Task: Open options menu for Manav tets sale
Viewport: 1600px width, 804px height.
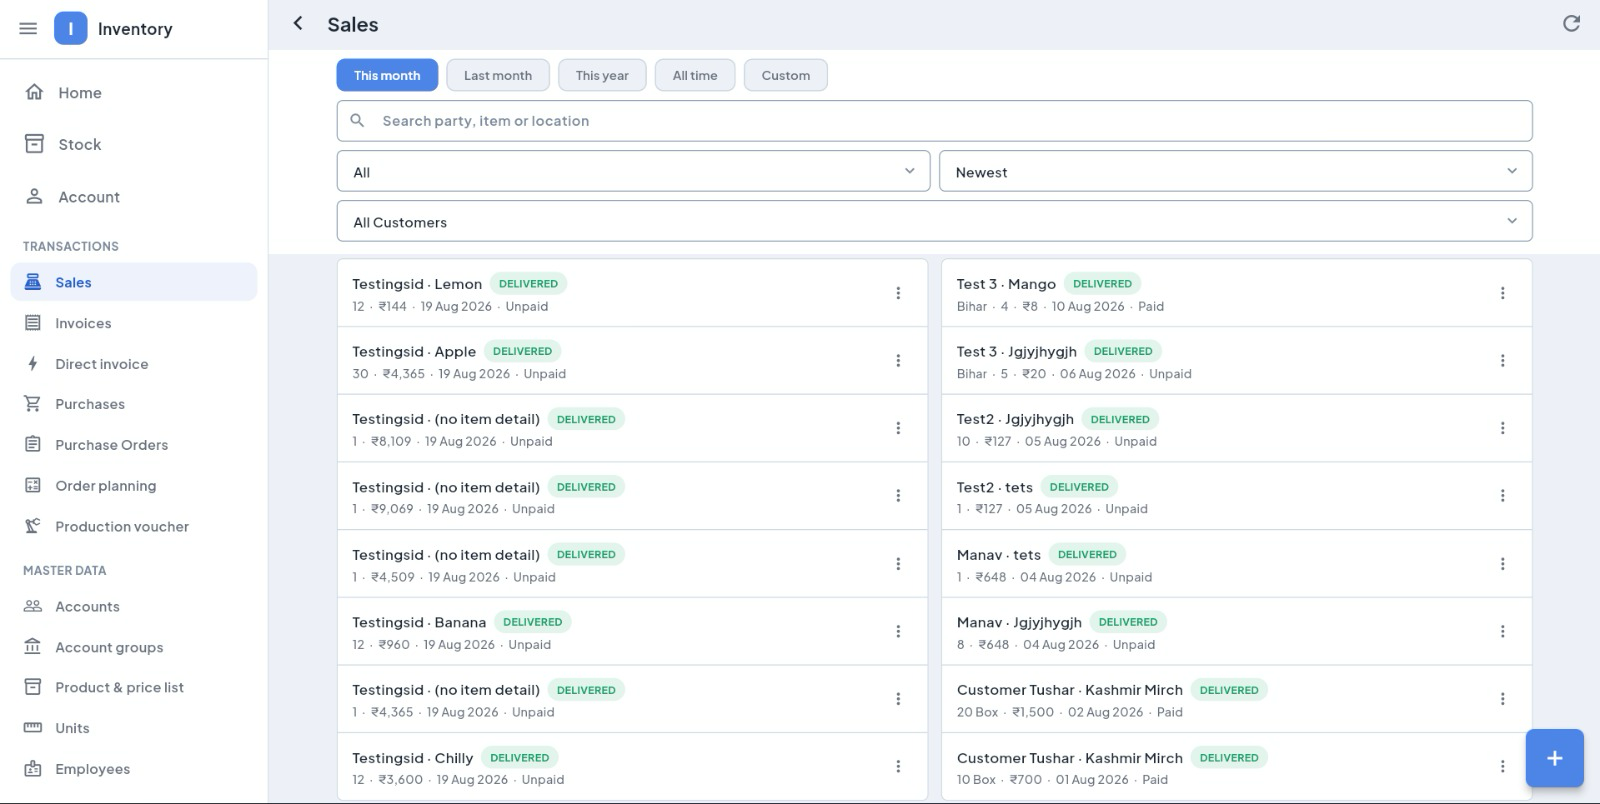Action: (x=1502, y=564)
